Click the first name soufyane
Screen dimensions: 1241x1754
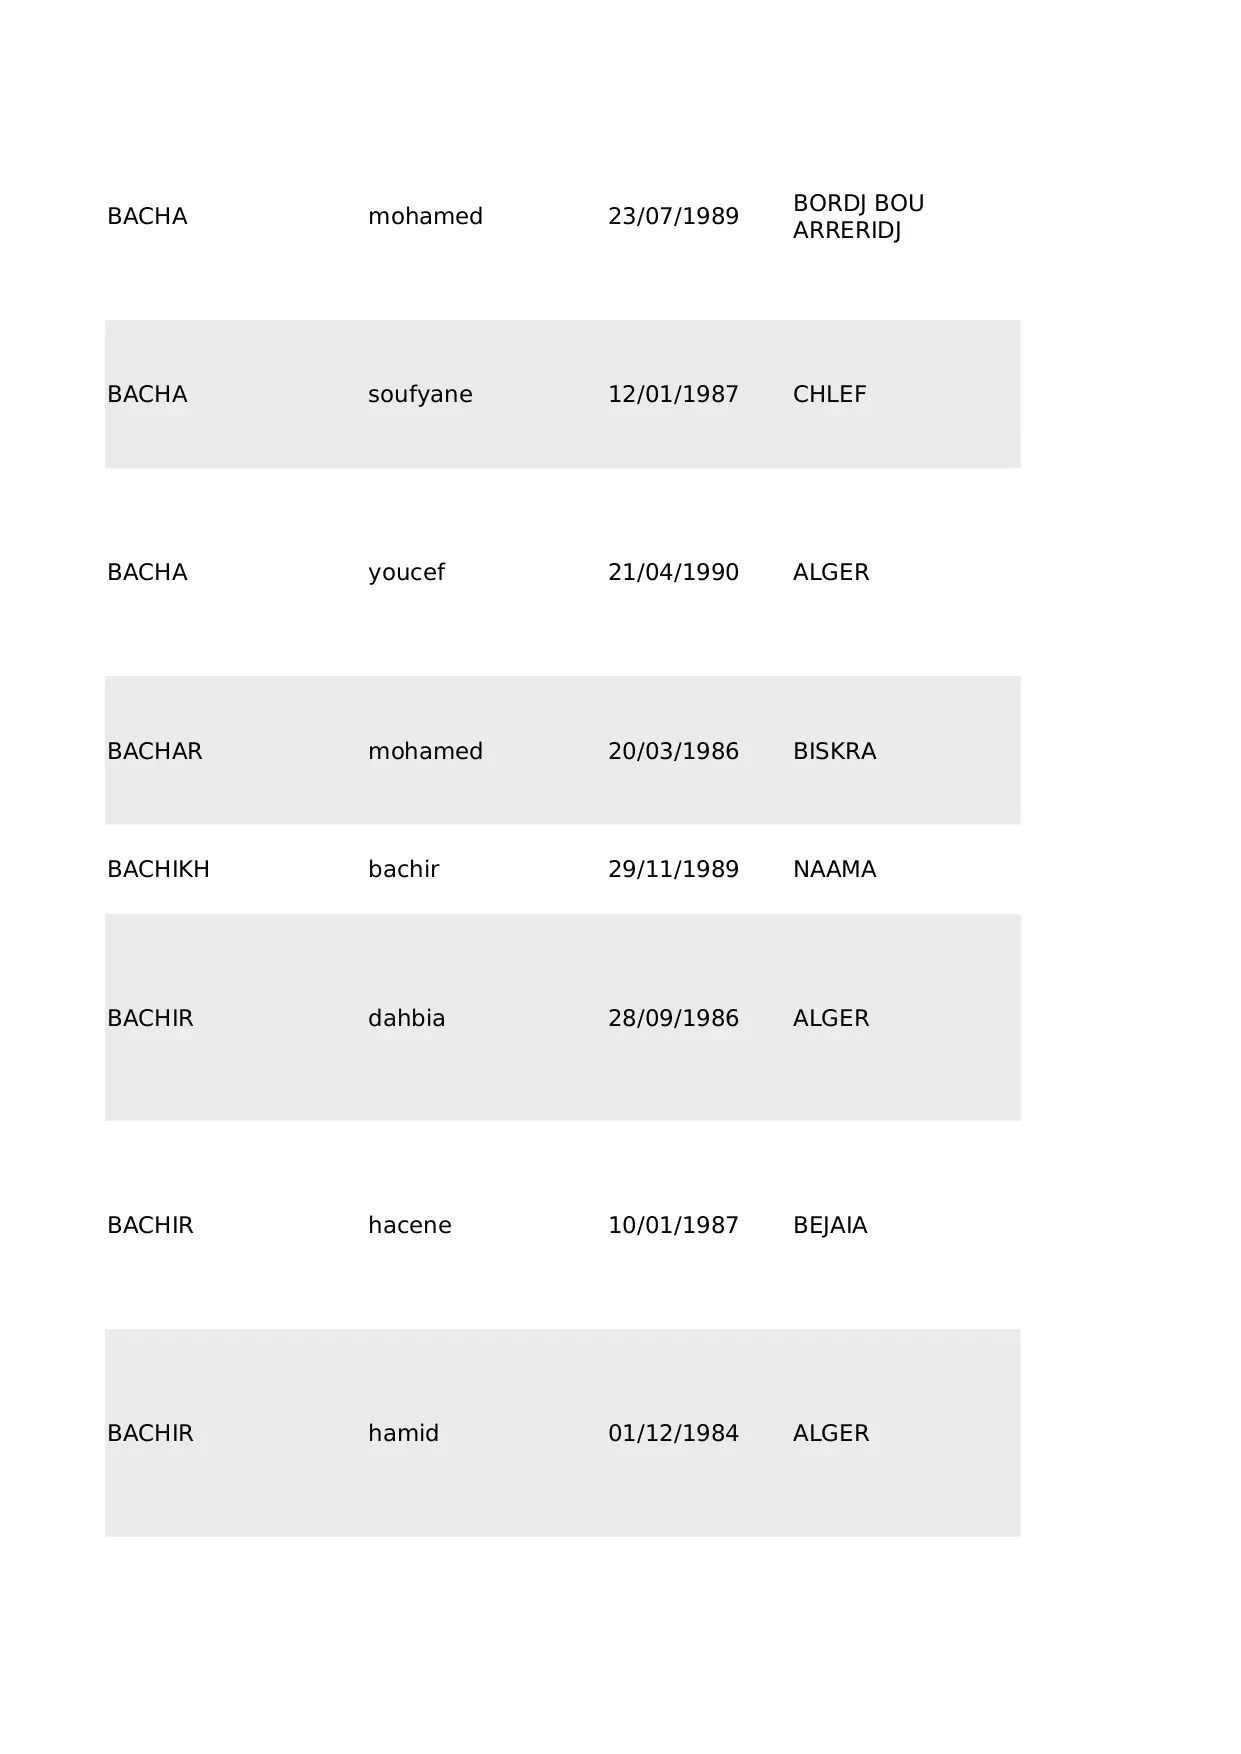[420, 395]
